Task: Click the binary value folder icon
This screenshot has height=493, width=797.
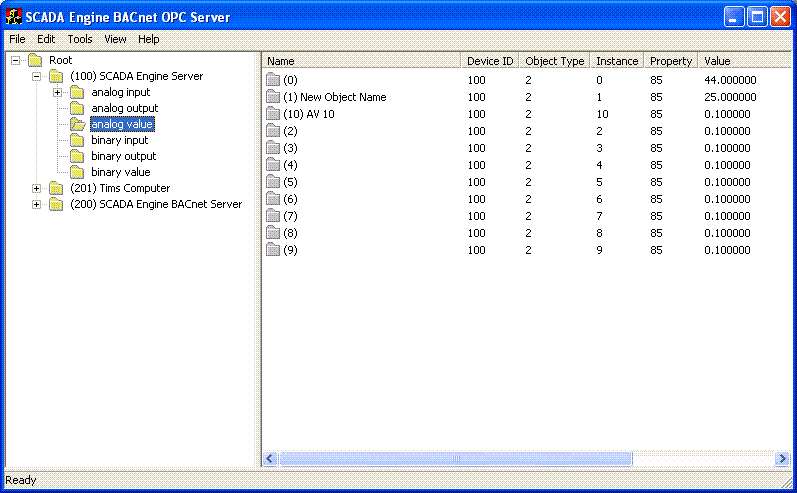Action: (77, 172)
